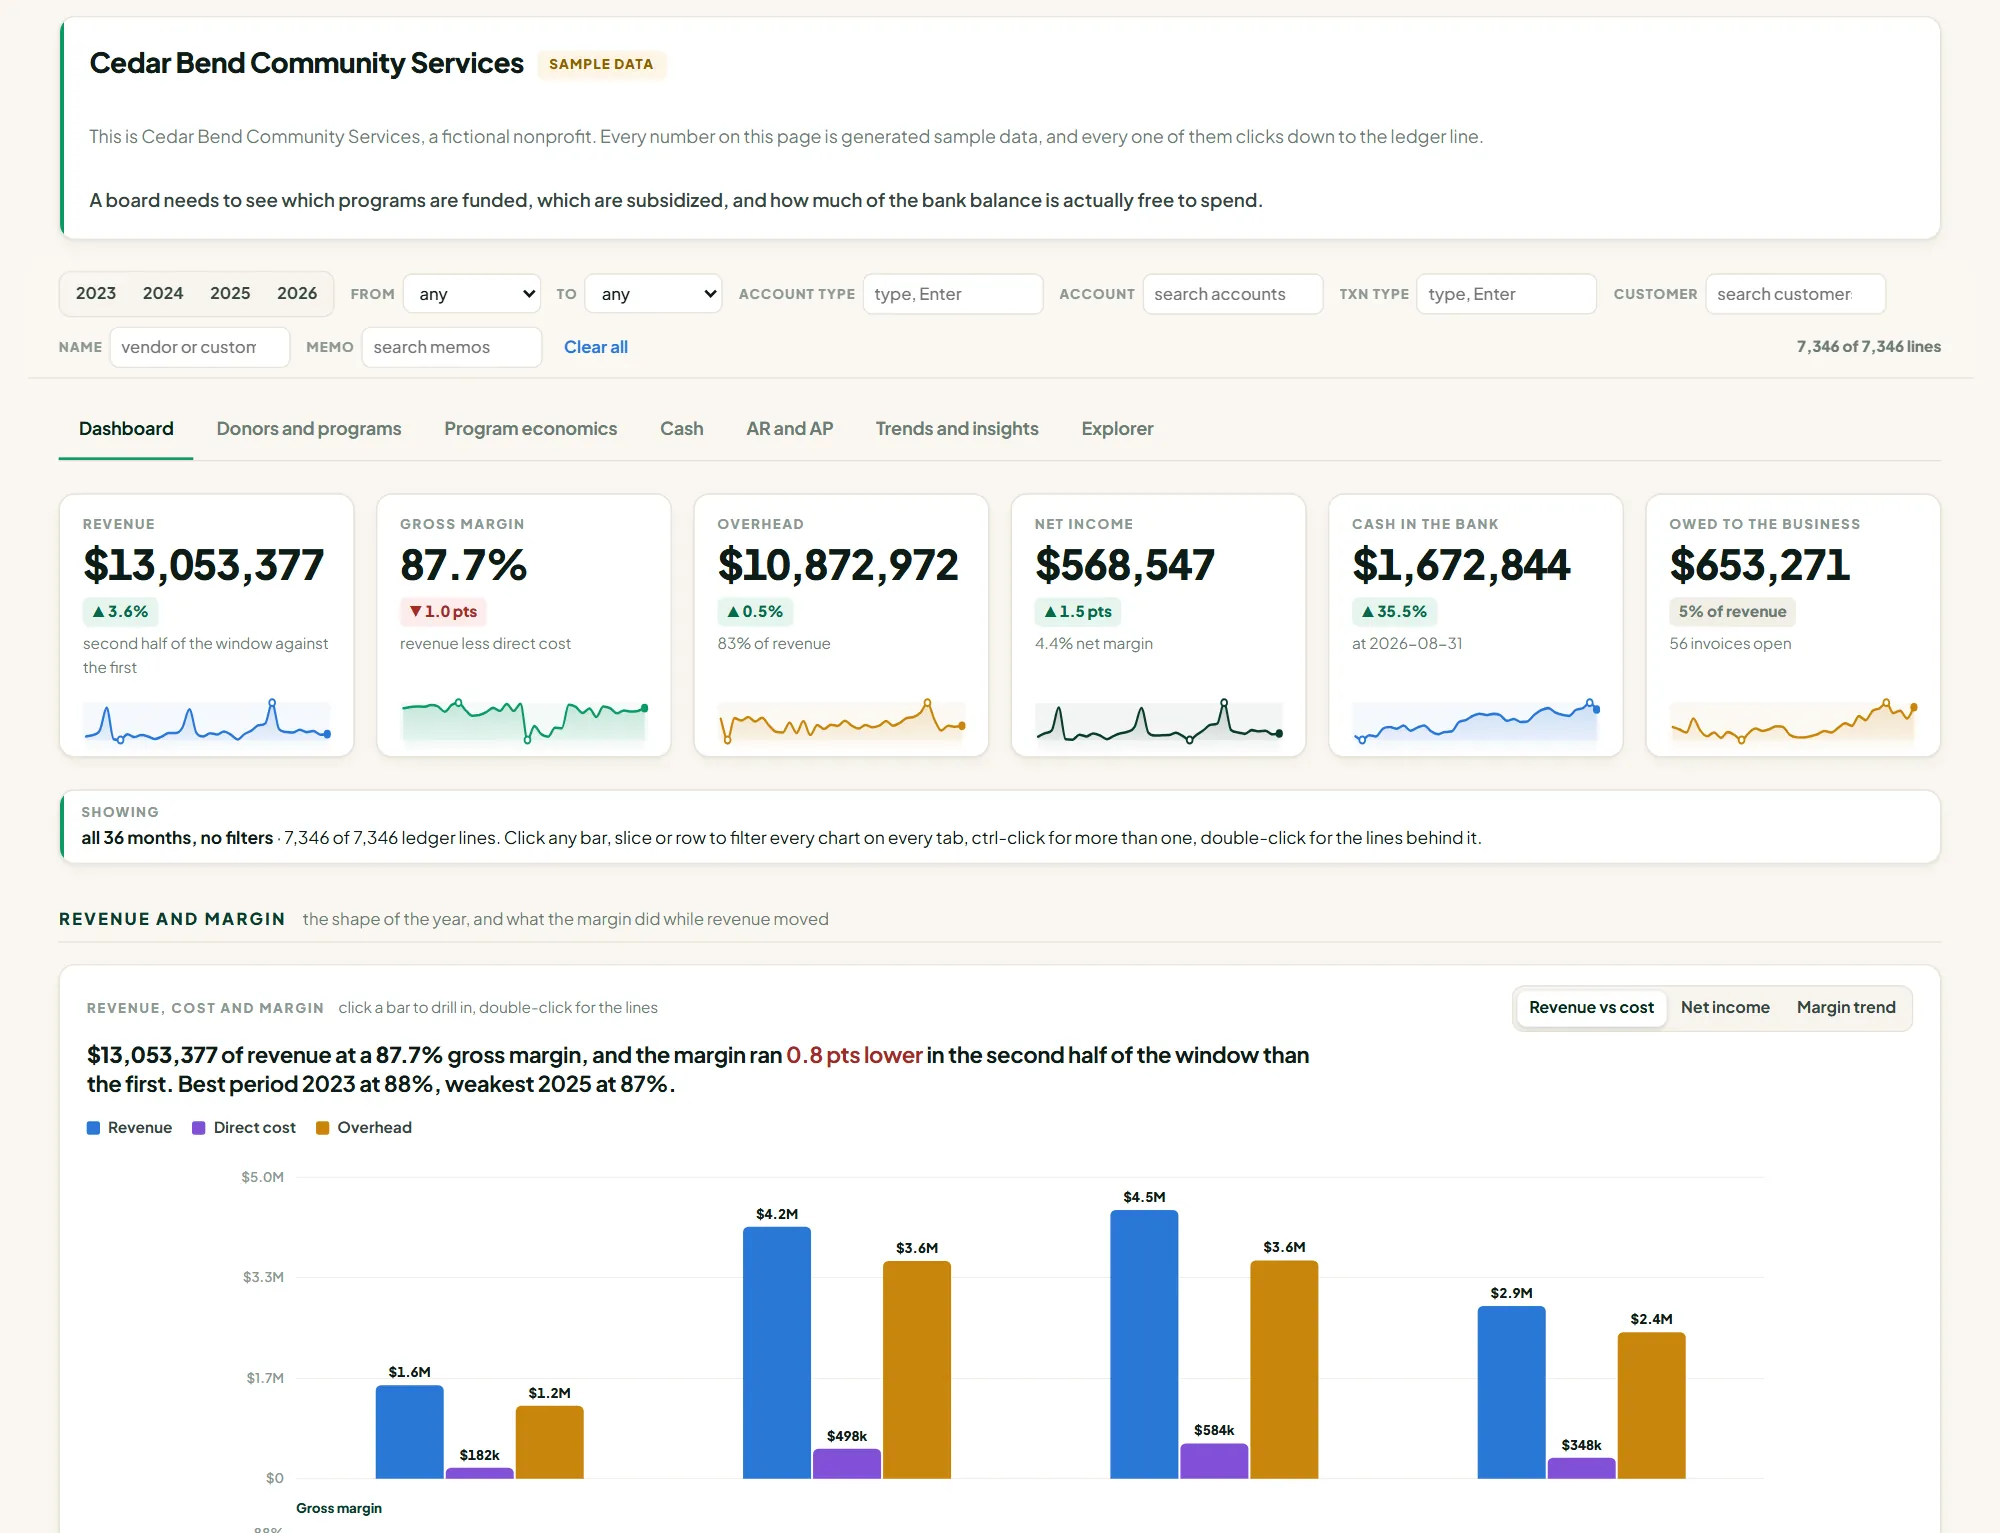Open the TO date dropdown
Screen dimensions: 2000x1533
pyautogui.click(x=654, y=294)
